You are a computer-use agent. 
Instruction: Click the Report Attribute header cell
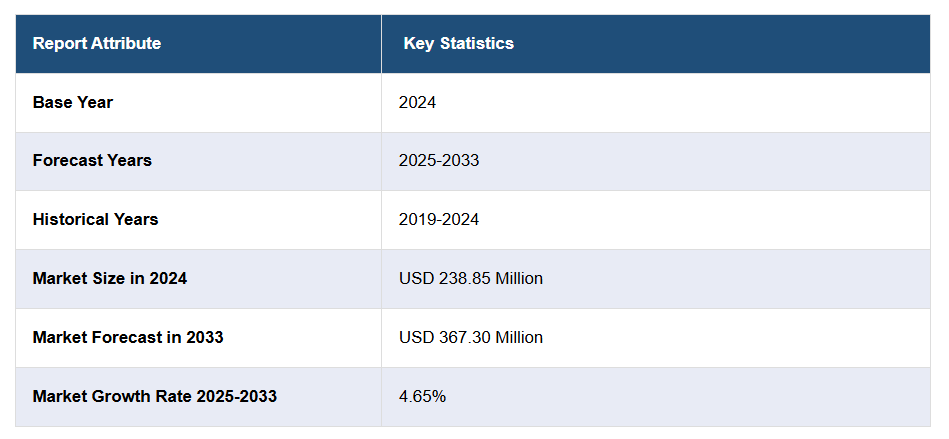coord(97,43)
